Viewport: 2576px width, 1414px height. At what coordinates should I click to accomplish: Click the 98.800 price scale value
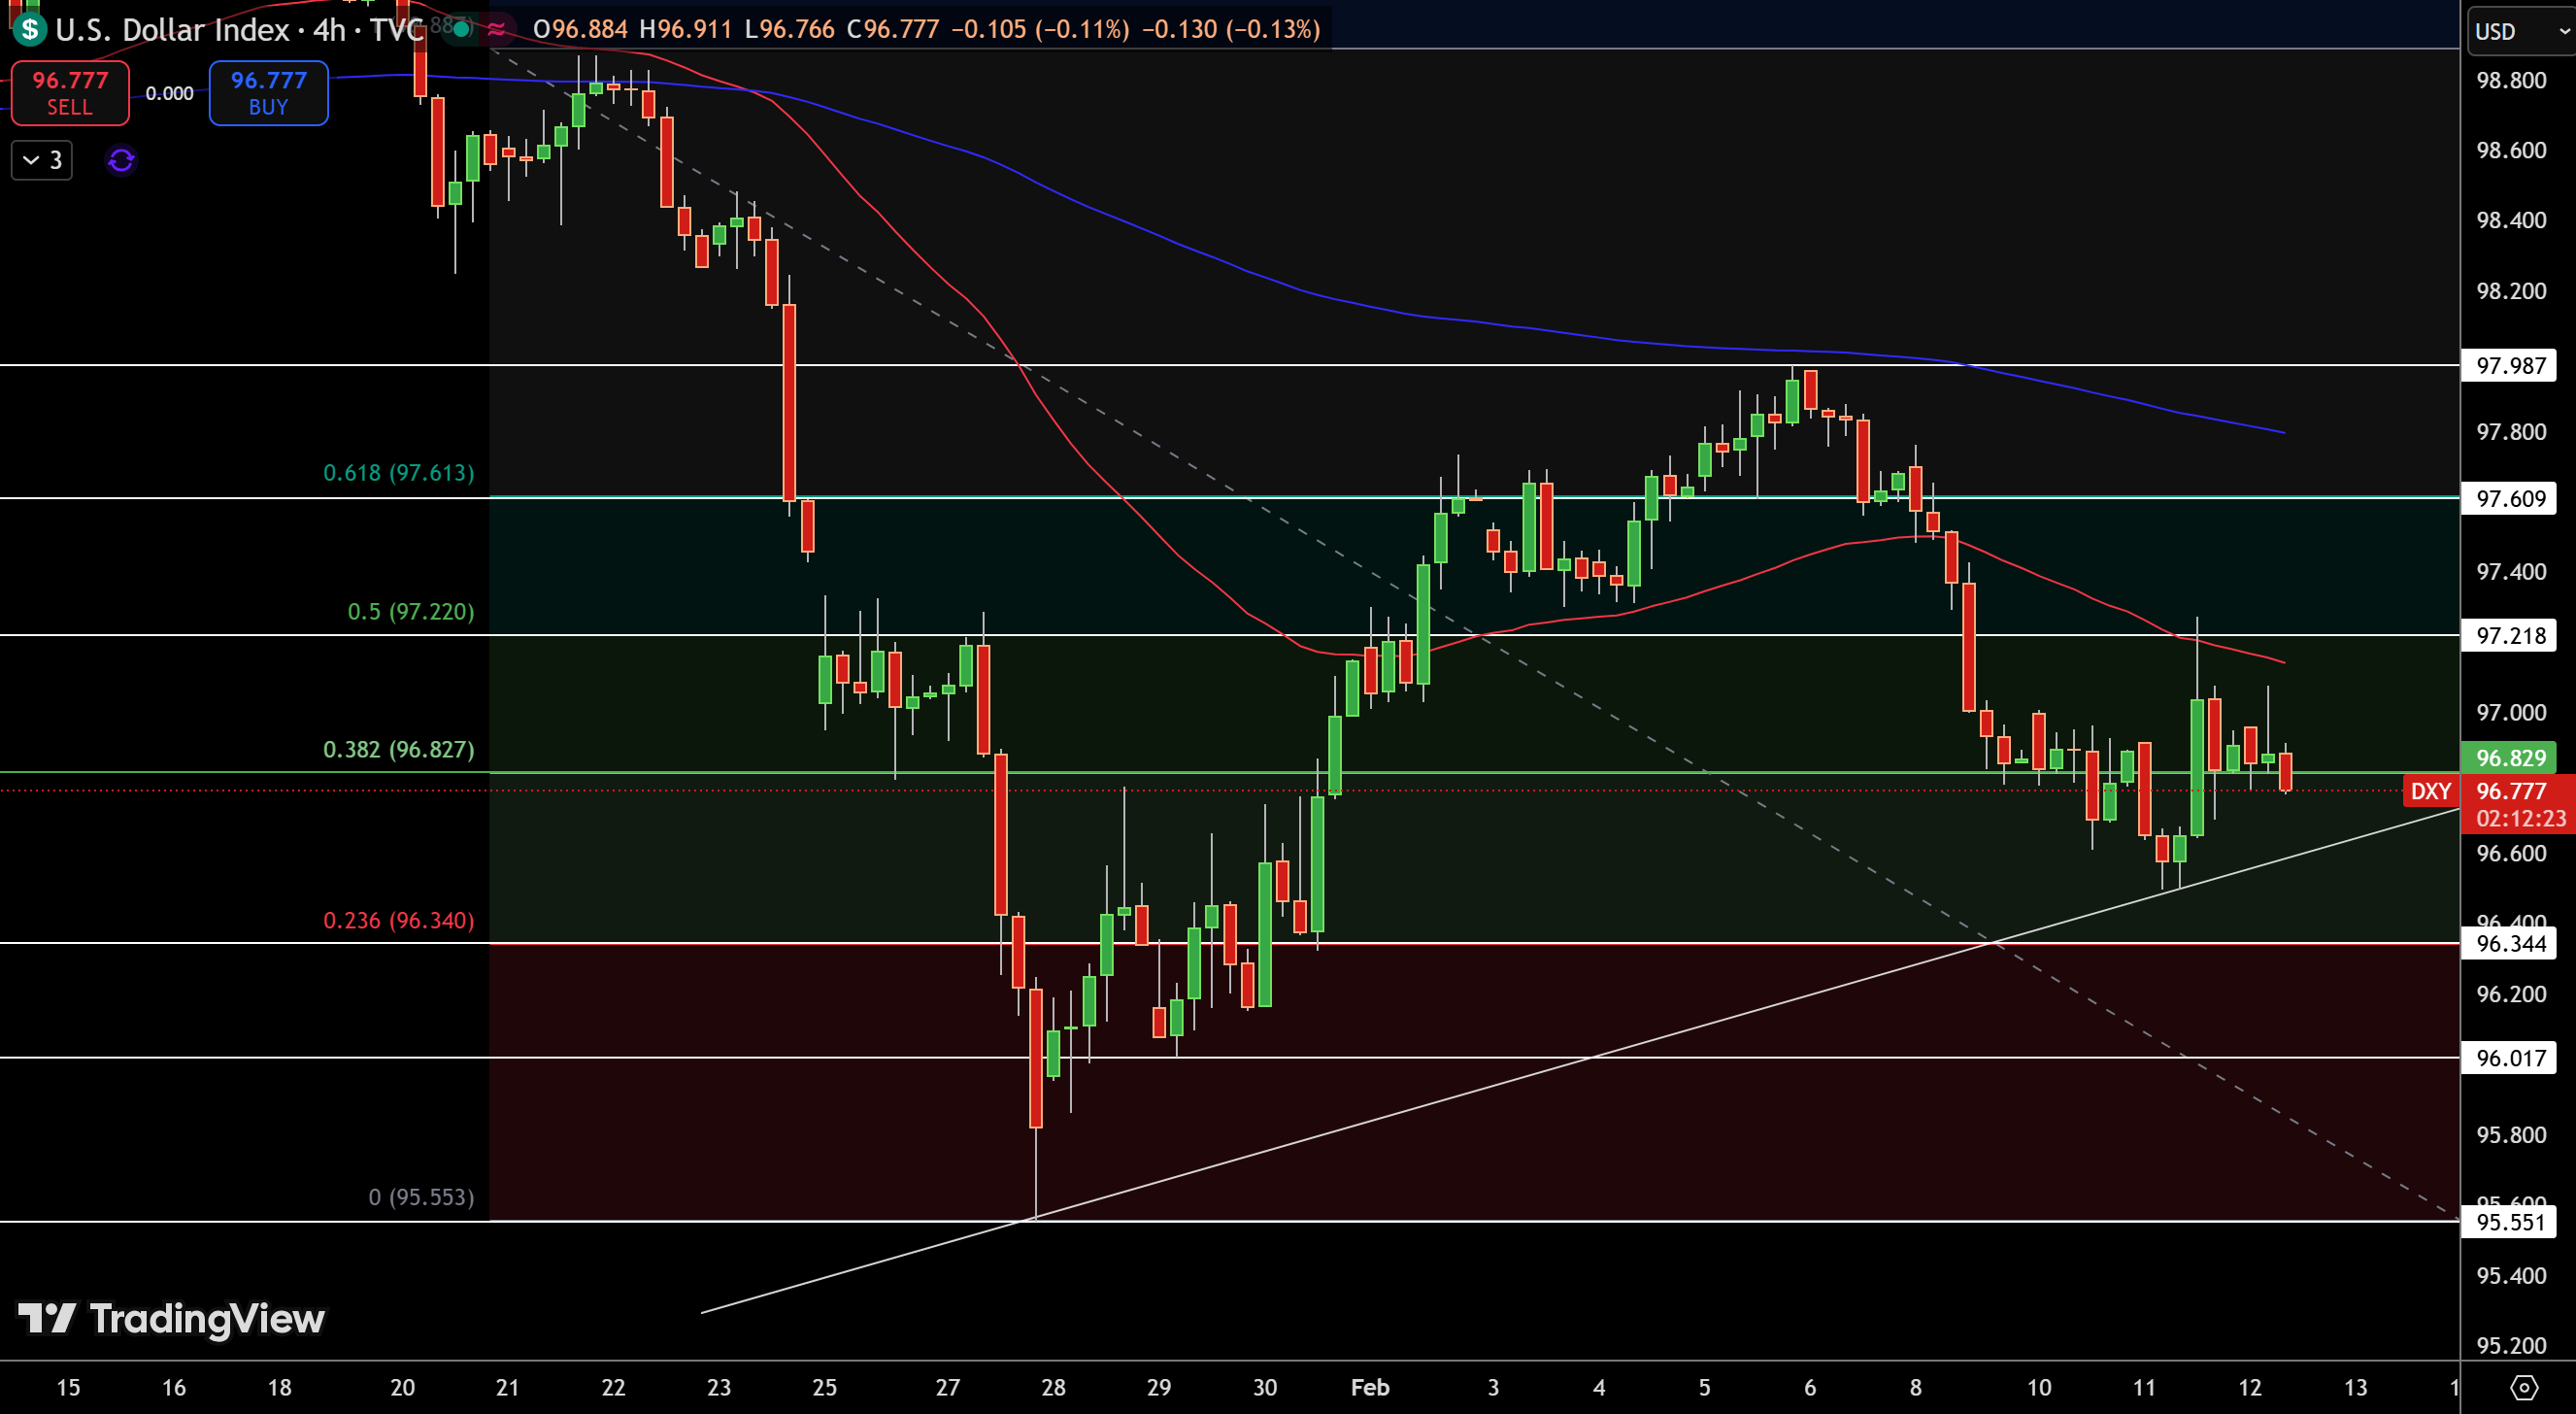coord(2511,80)
